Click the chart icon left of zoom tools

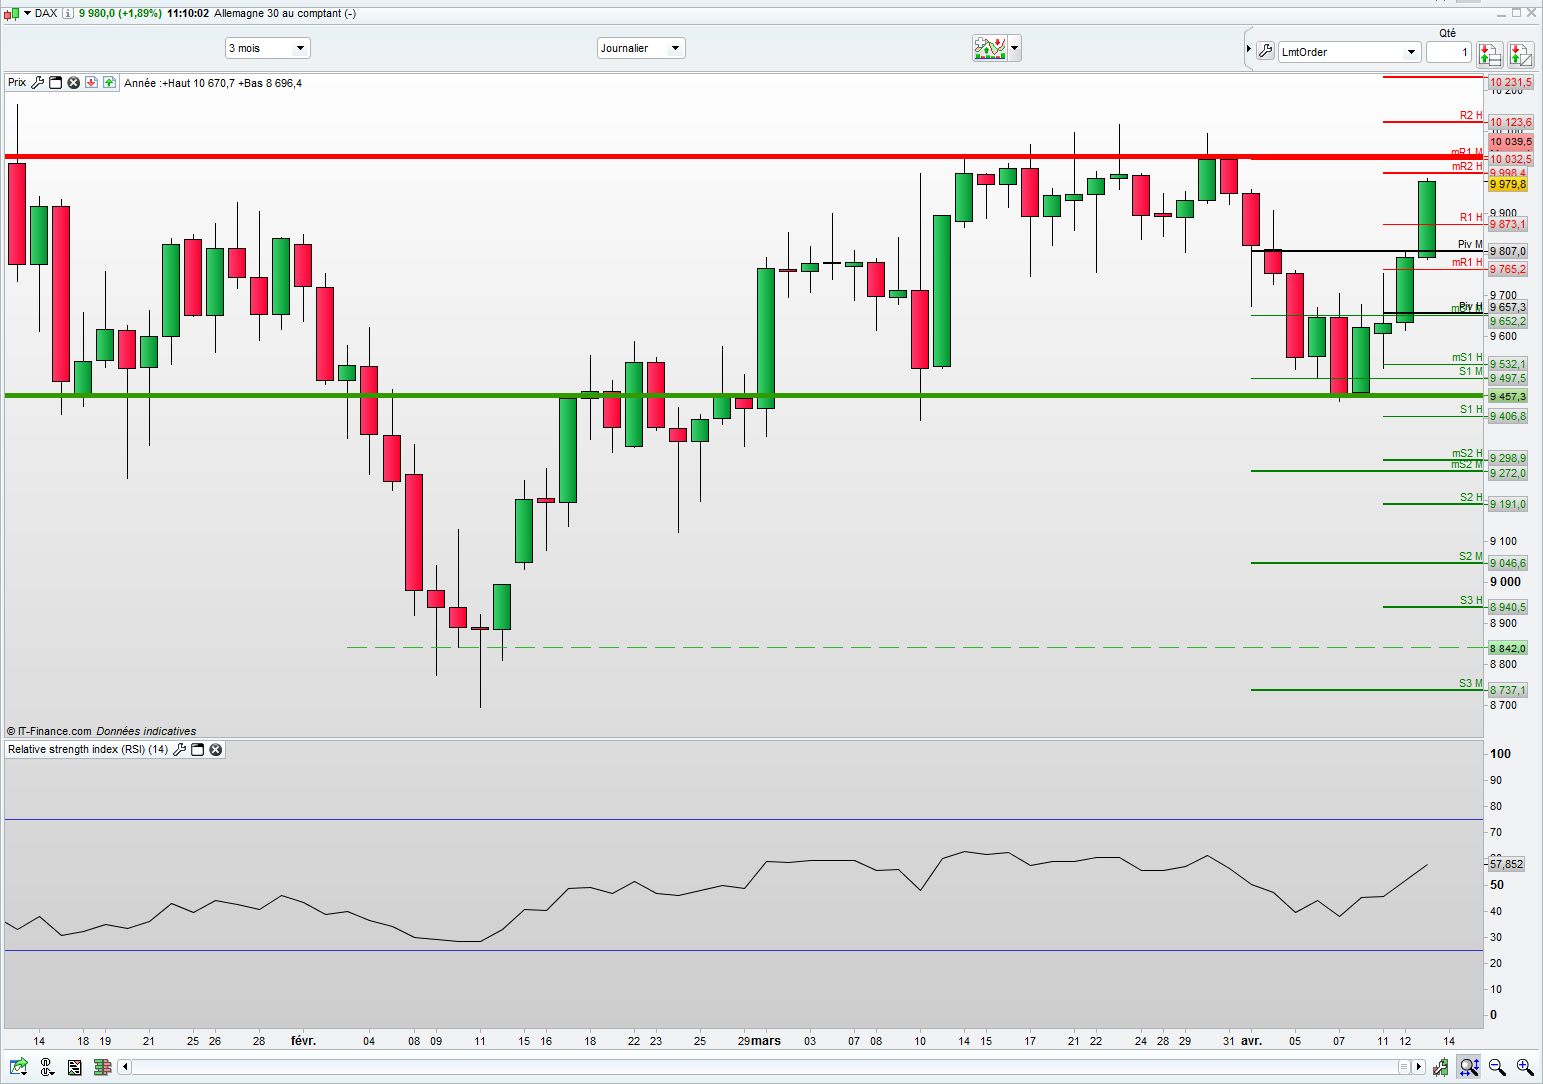tap(1440, 1067)
